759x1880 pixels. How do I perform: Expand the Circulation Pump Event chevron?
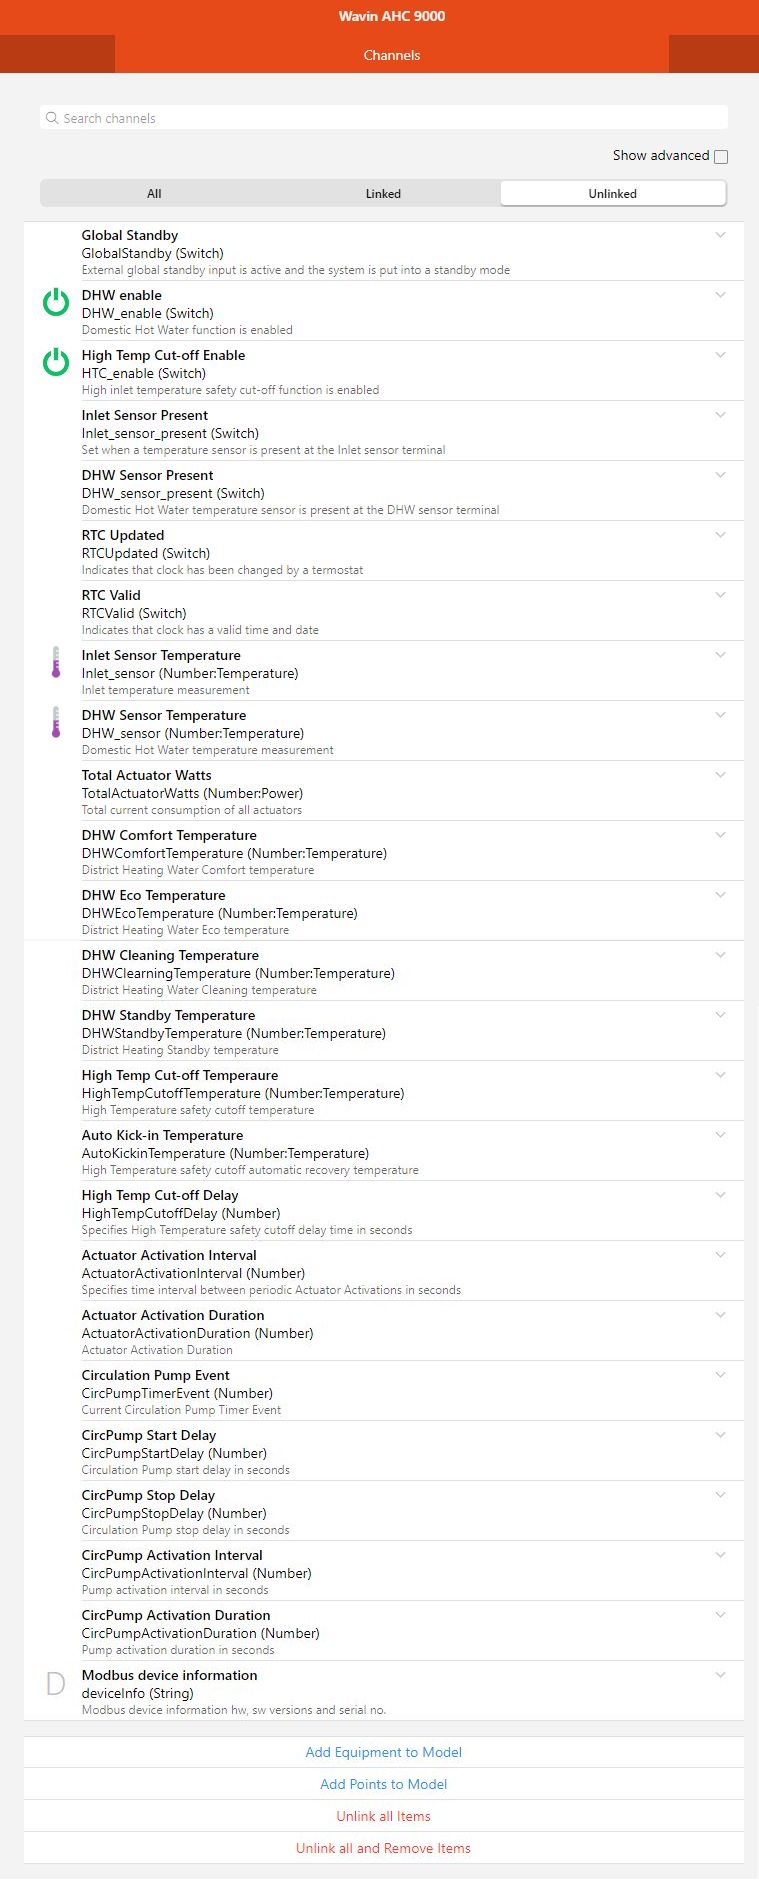click(x=720, y=1375)
